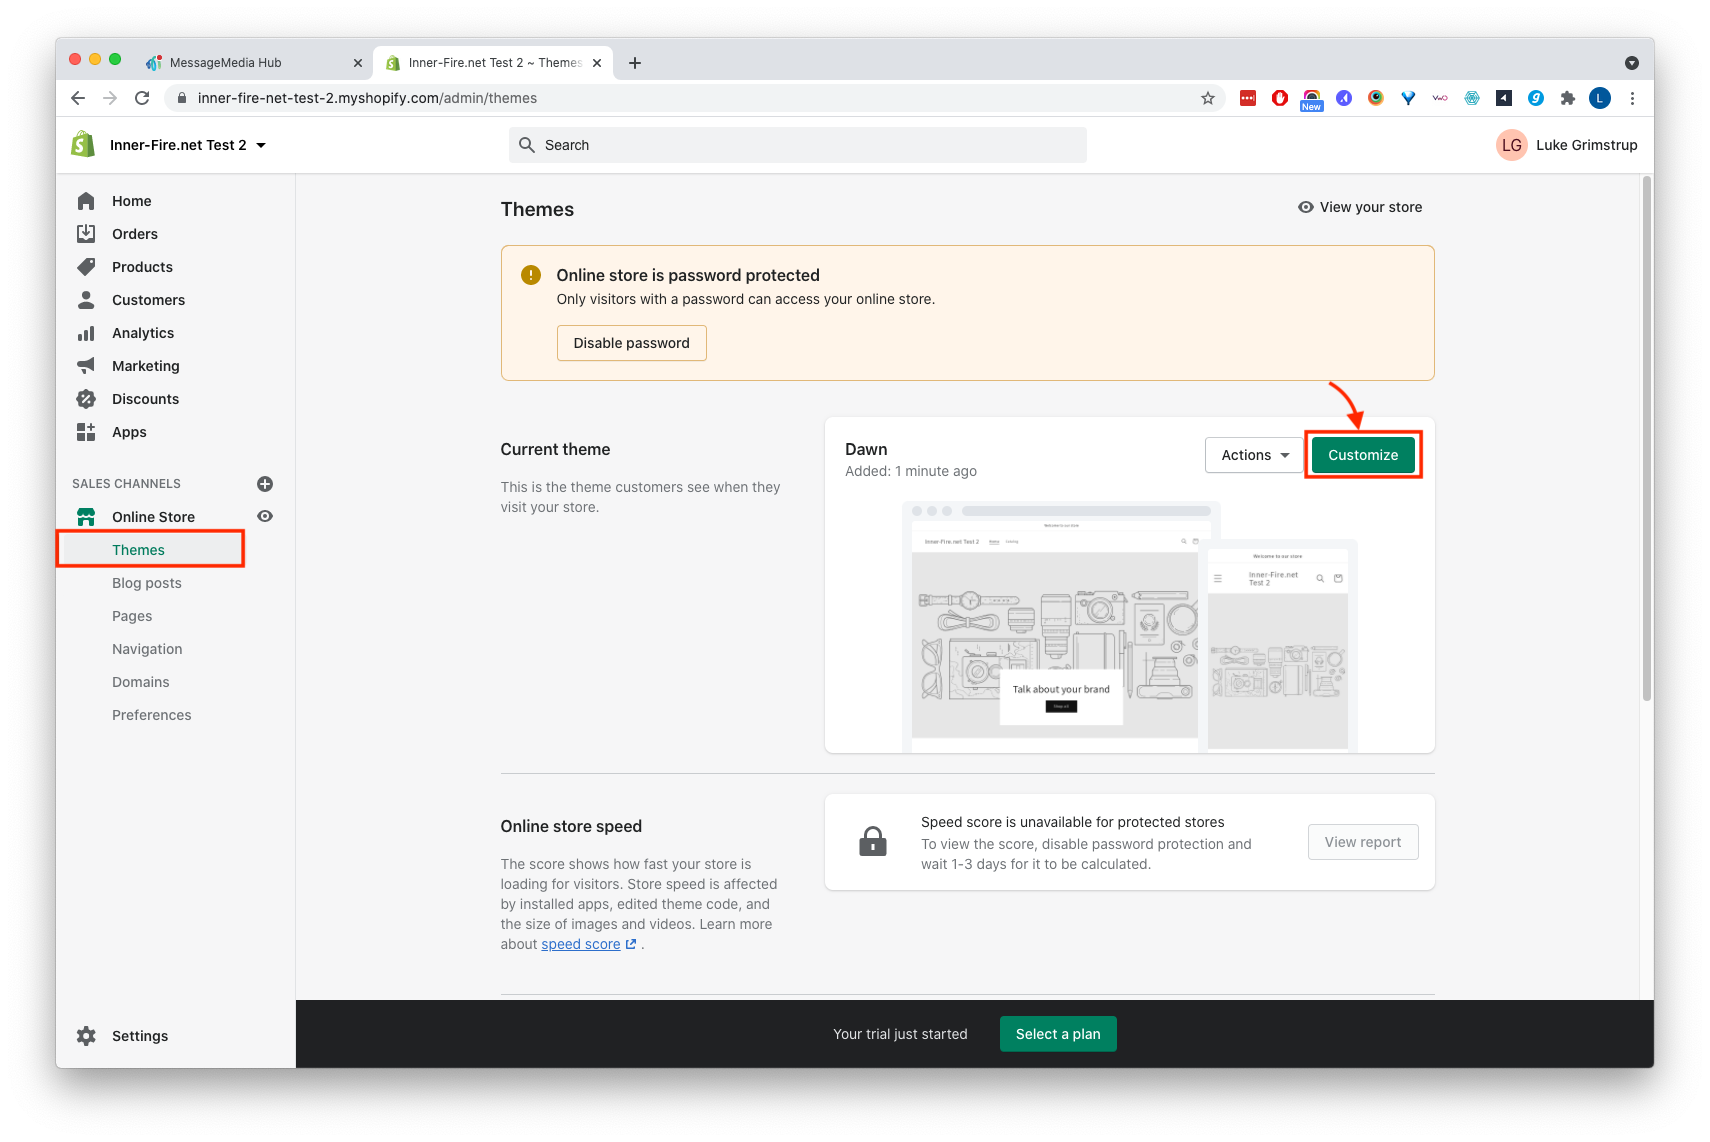
Task: Click the Shopify logo icon
Action: point(83,144)
